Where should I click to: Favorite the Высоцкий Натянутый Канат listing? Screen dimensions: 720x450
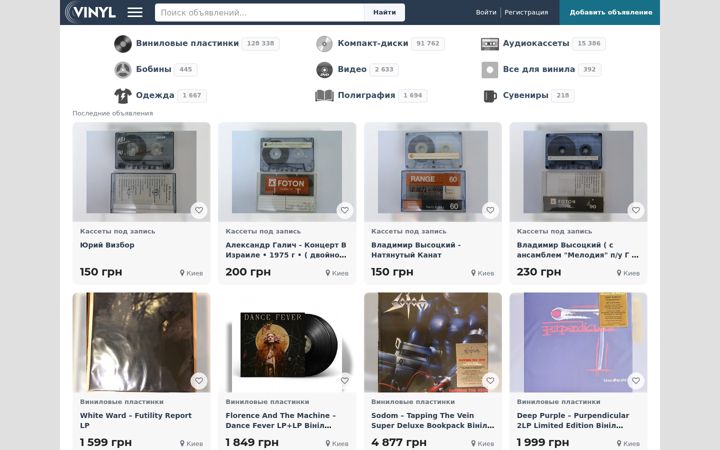(490, 210)
